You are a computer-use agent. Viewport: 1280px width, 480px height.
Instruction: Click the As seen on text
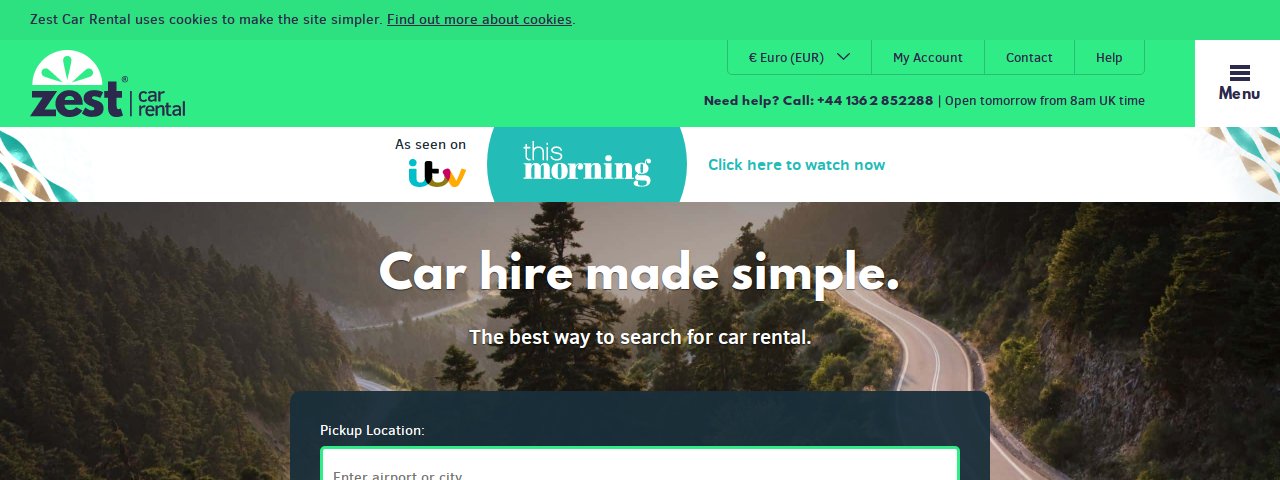point(430,144)
